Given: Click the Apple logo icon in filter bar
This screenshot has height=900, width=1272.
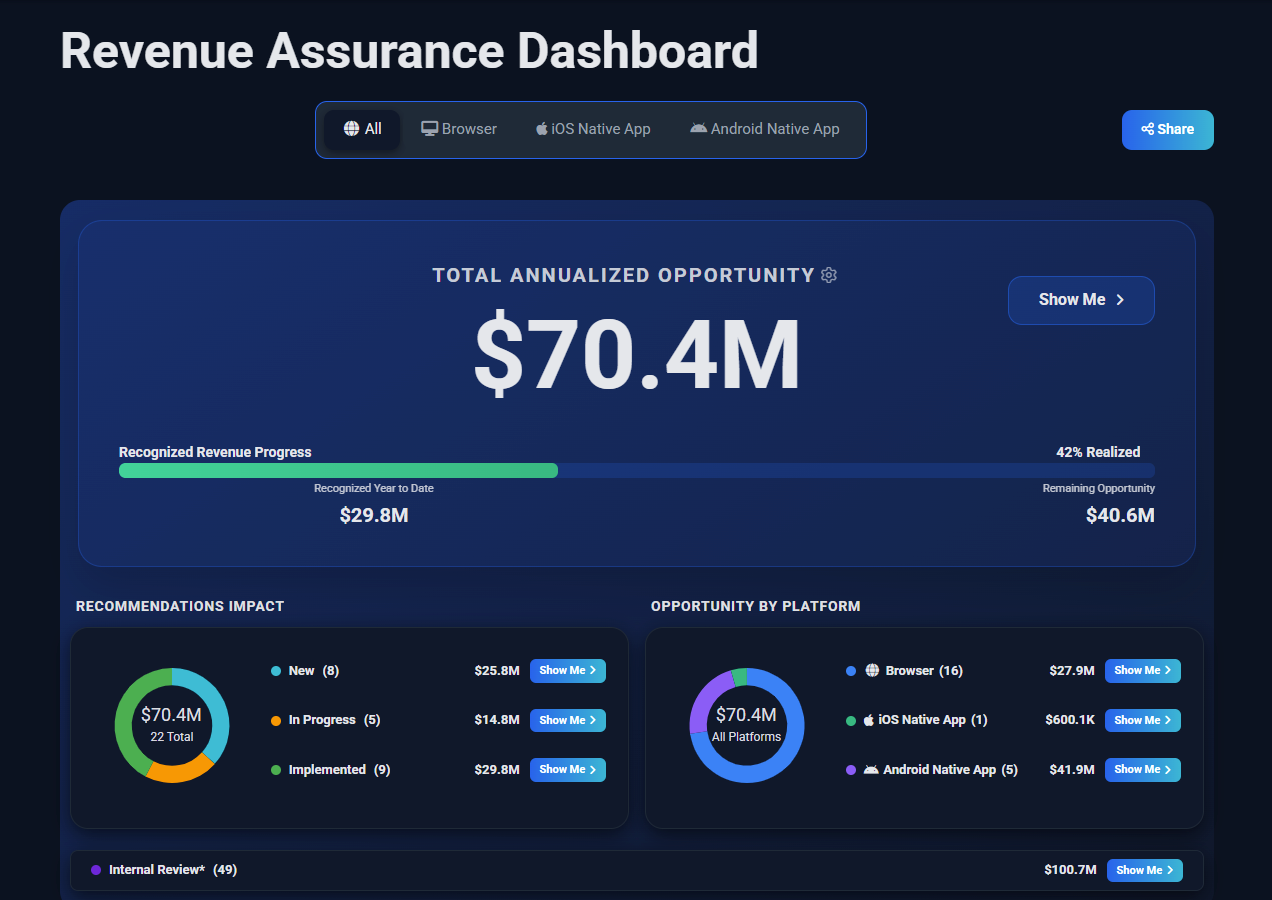Looking at the screenshot, I should click(542, 129).
